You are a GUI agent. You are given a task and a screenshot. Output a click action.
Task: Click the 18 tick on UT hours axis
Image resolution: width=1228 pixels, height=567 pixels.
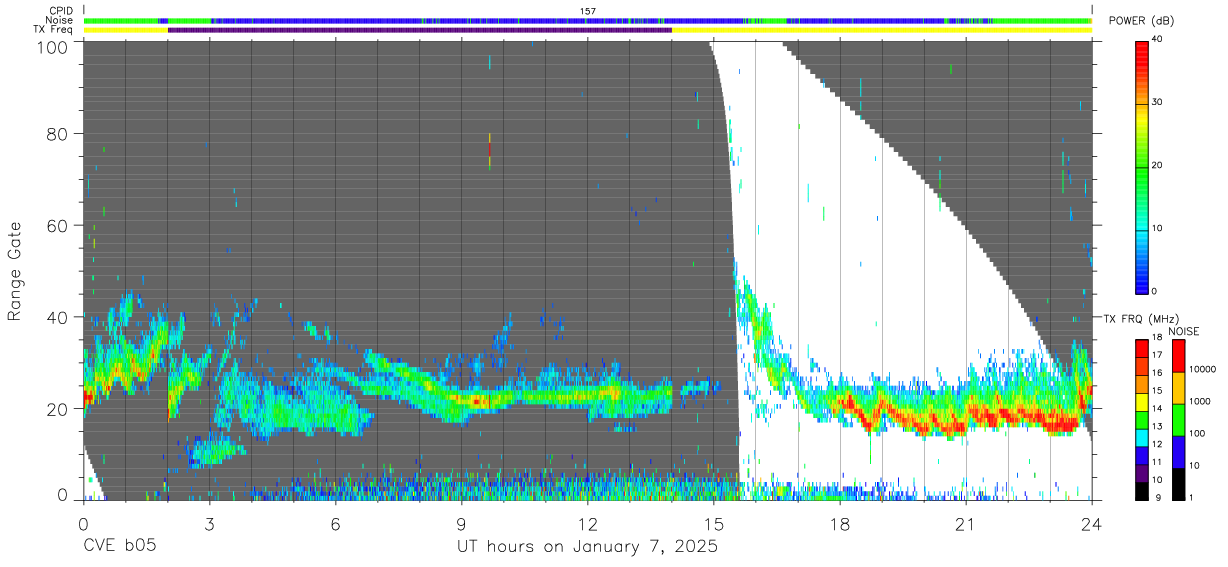point(840,523)
